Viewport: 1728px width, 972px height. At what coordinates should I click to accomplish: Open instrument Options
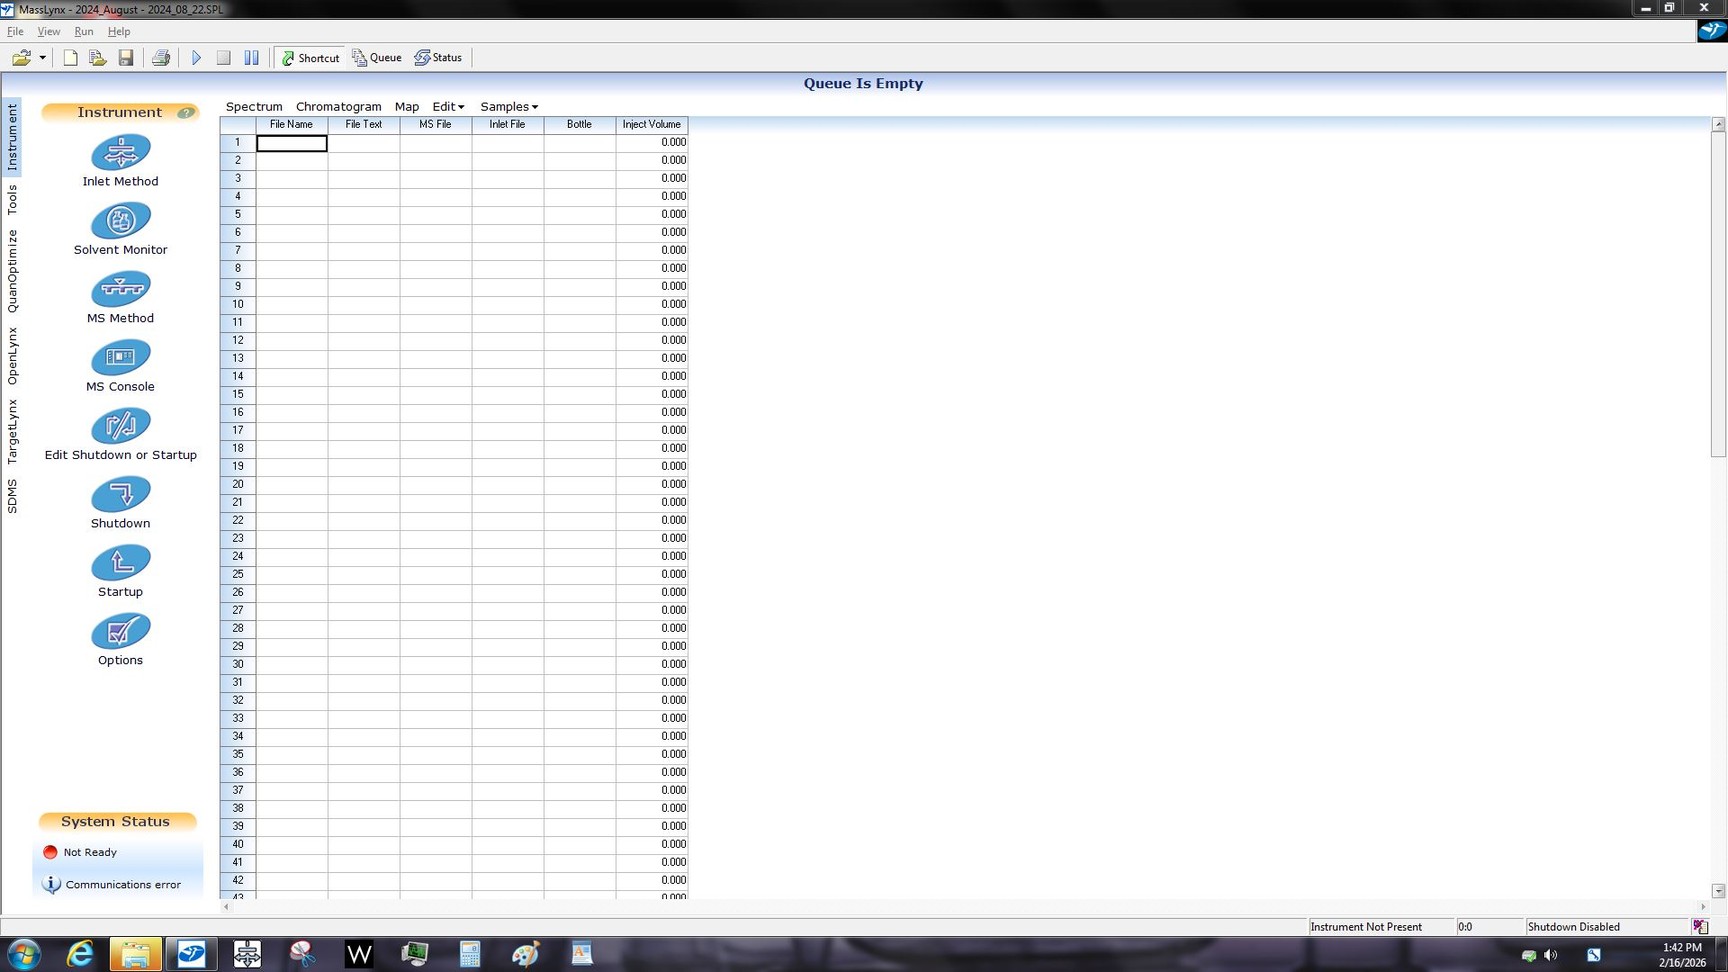pyautogui.click(x=120, y=632)
